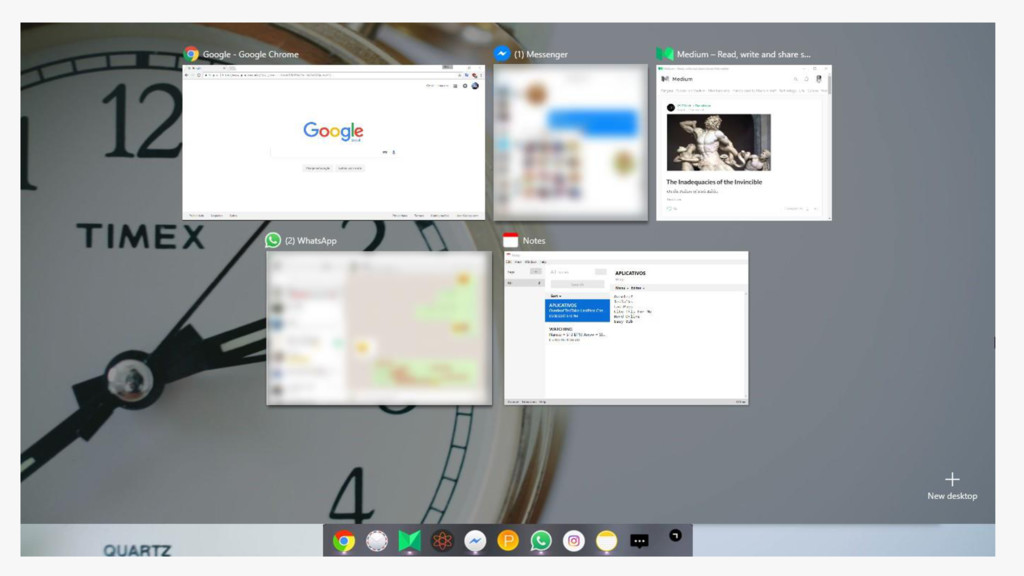Click the Notes icon beside window title
The image size is (1024, 576).
pos(511,240)
